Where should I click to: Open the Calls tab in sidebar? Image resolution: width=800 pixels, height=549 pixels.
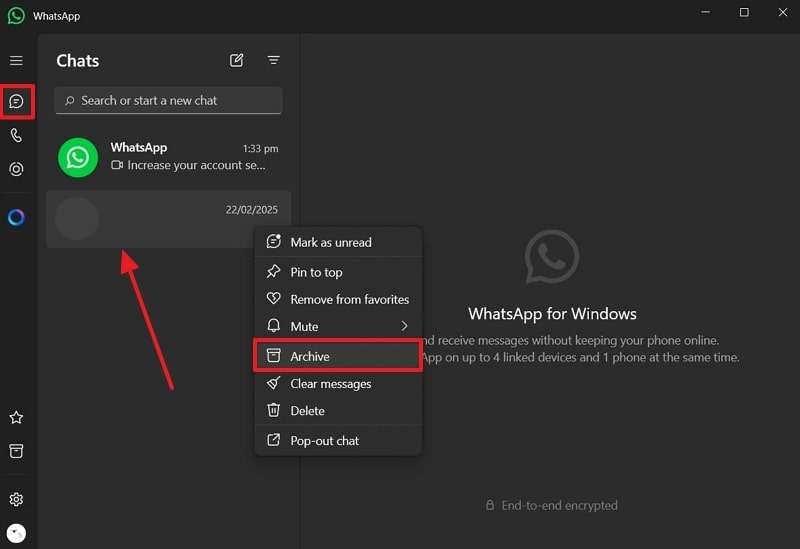tap(16, 135)
